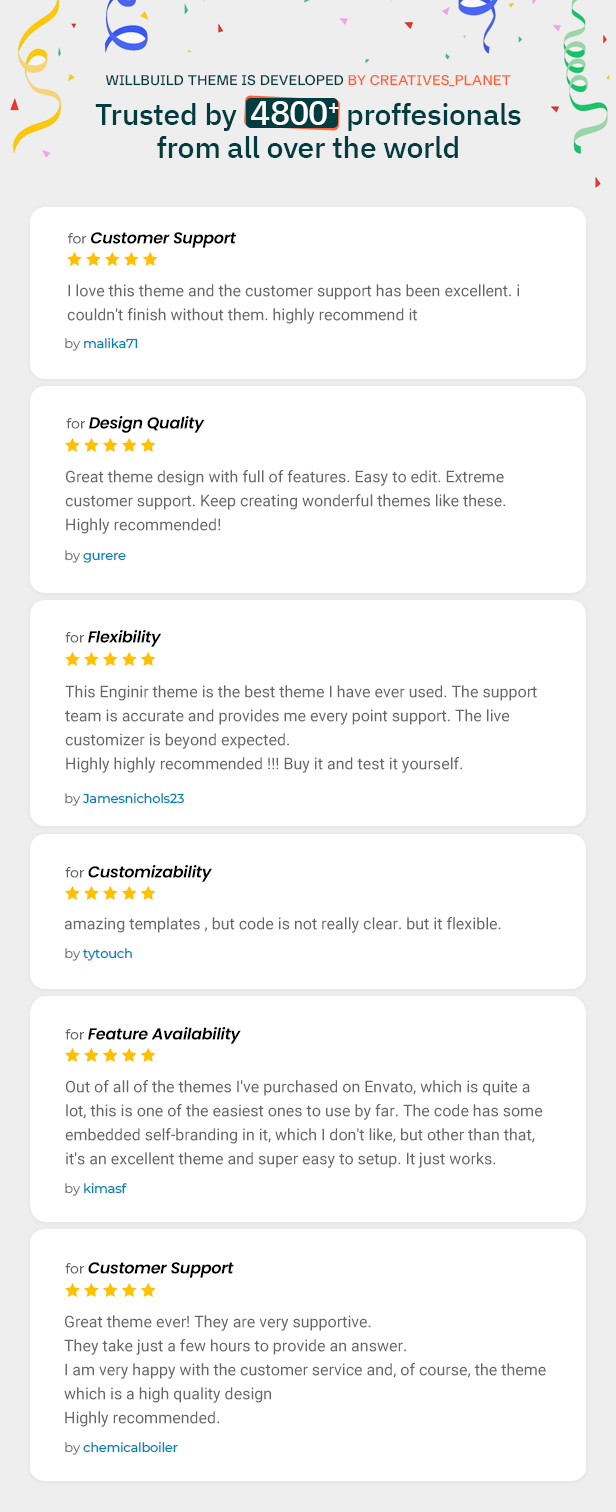
Task: Click the middle star in chemicalboiler's rating
Action: pos(110,1290)
